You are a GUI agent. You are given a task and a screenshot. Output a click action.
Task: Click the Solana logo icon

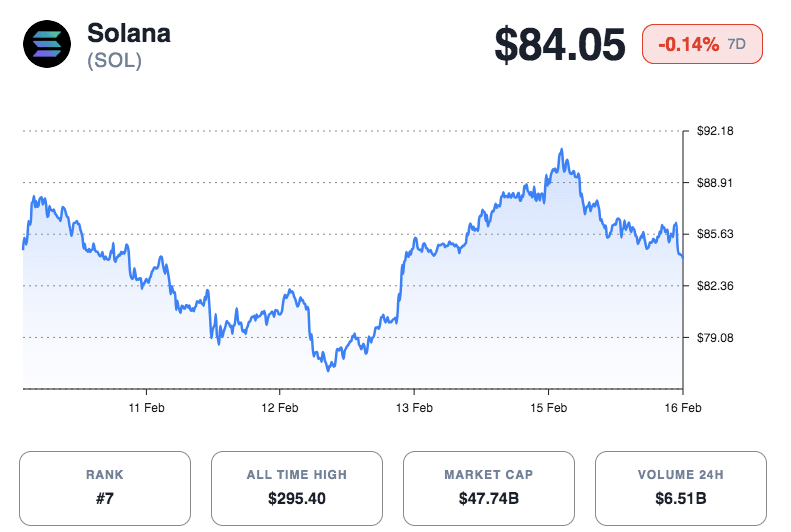tap(47, 45)
